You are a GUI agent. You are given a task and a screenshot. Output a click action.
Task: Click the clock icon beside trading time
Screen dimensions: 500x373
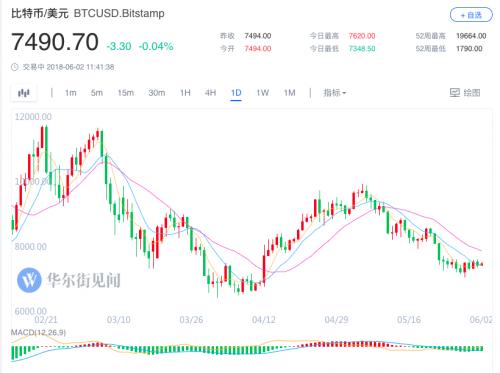coord(15,67)
